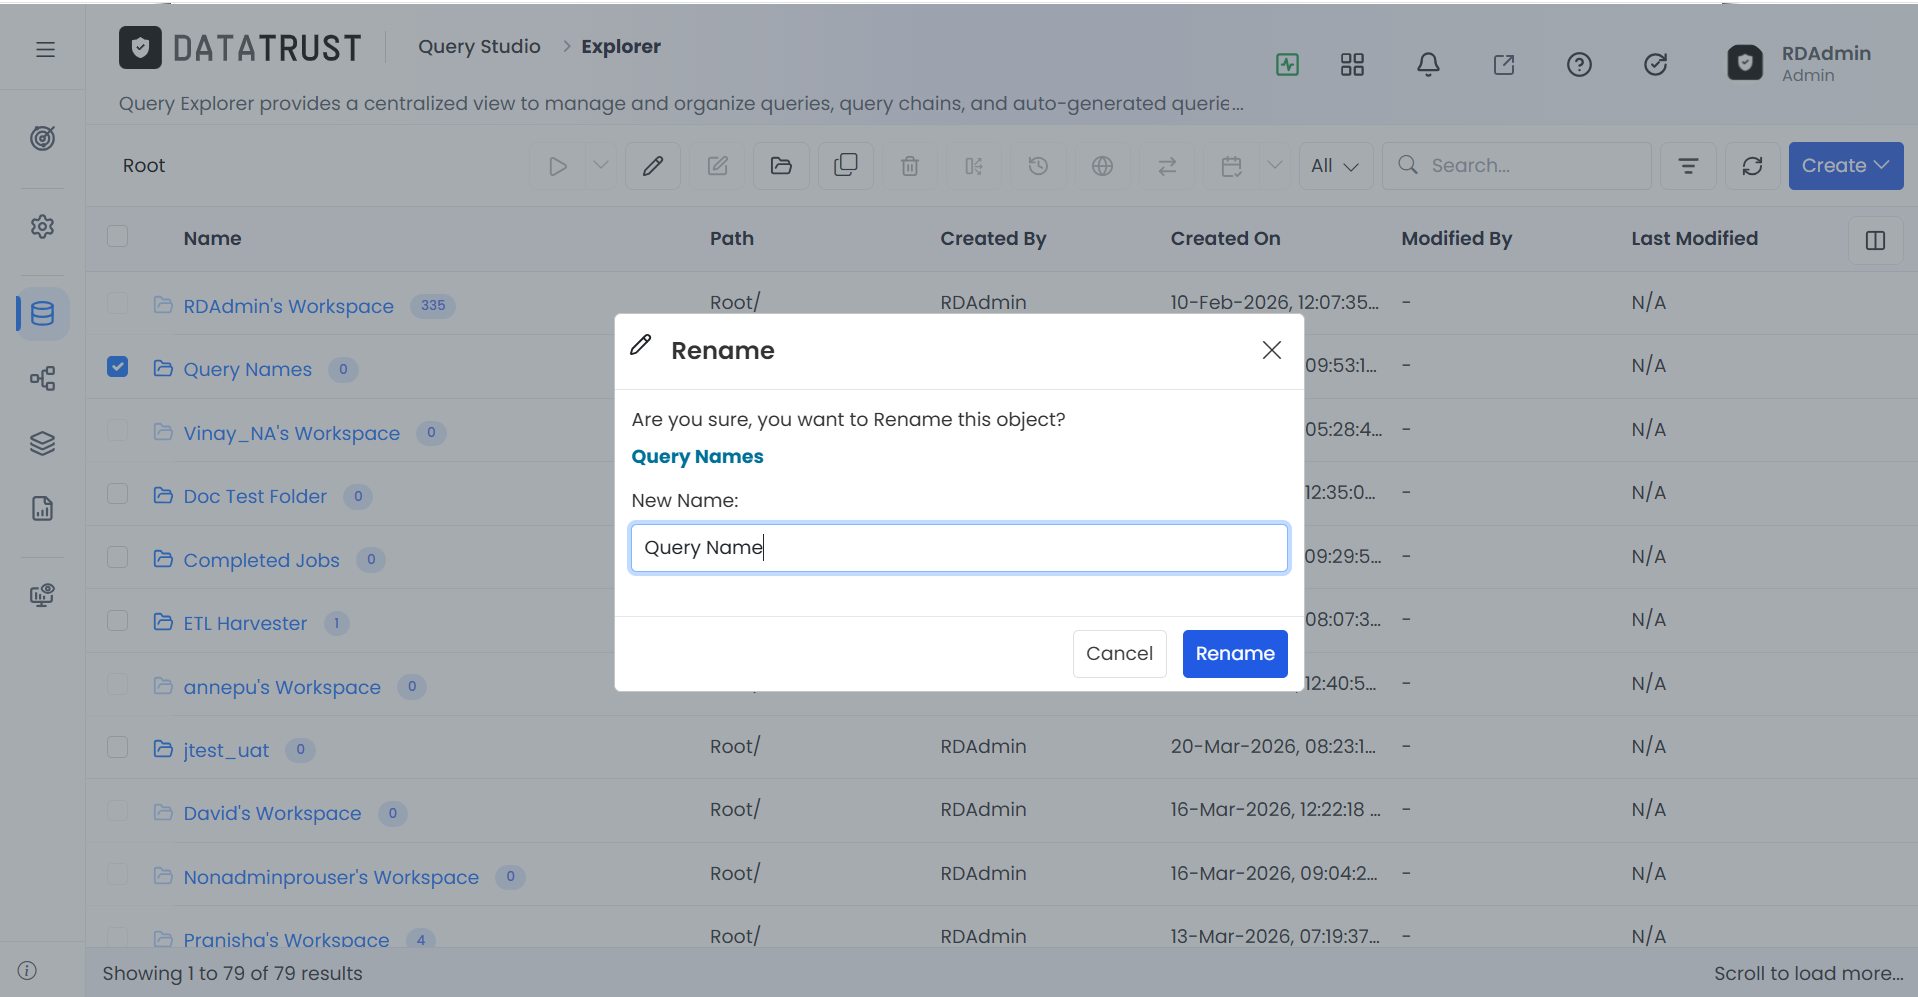
Task: Open the layers stack icon in sidebar
Action: click(42, 443)
